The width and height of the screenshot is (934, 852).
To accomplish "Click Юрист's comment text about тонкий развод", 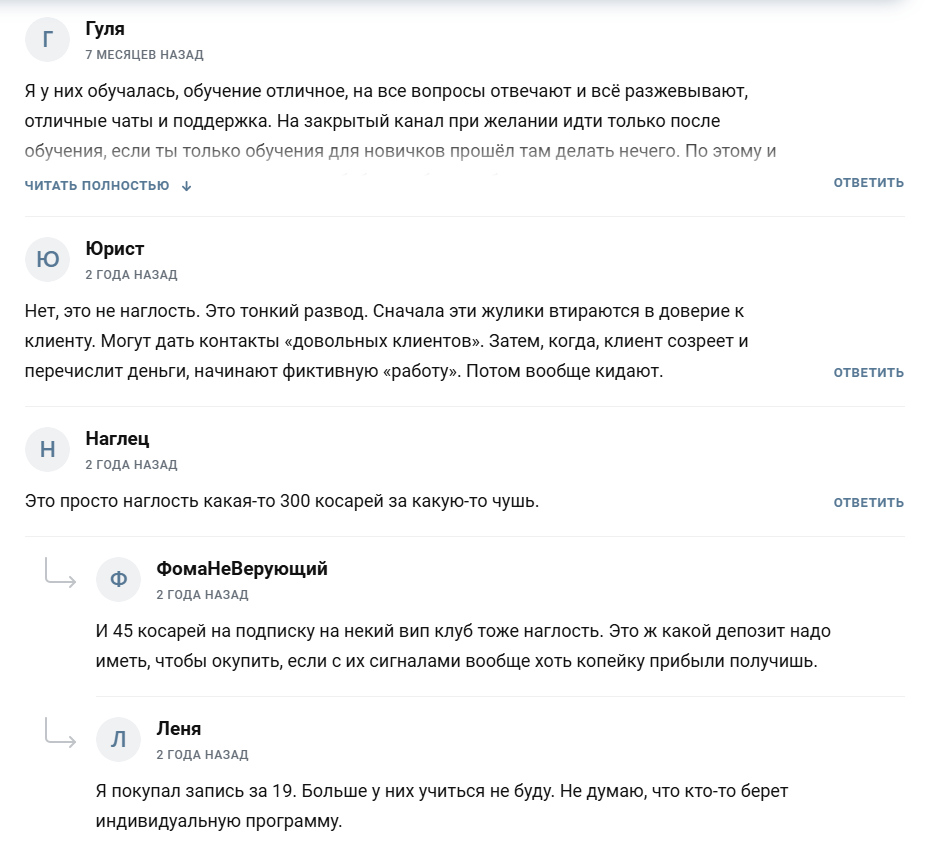I will [384, 341].
